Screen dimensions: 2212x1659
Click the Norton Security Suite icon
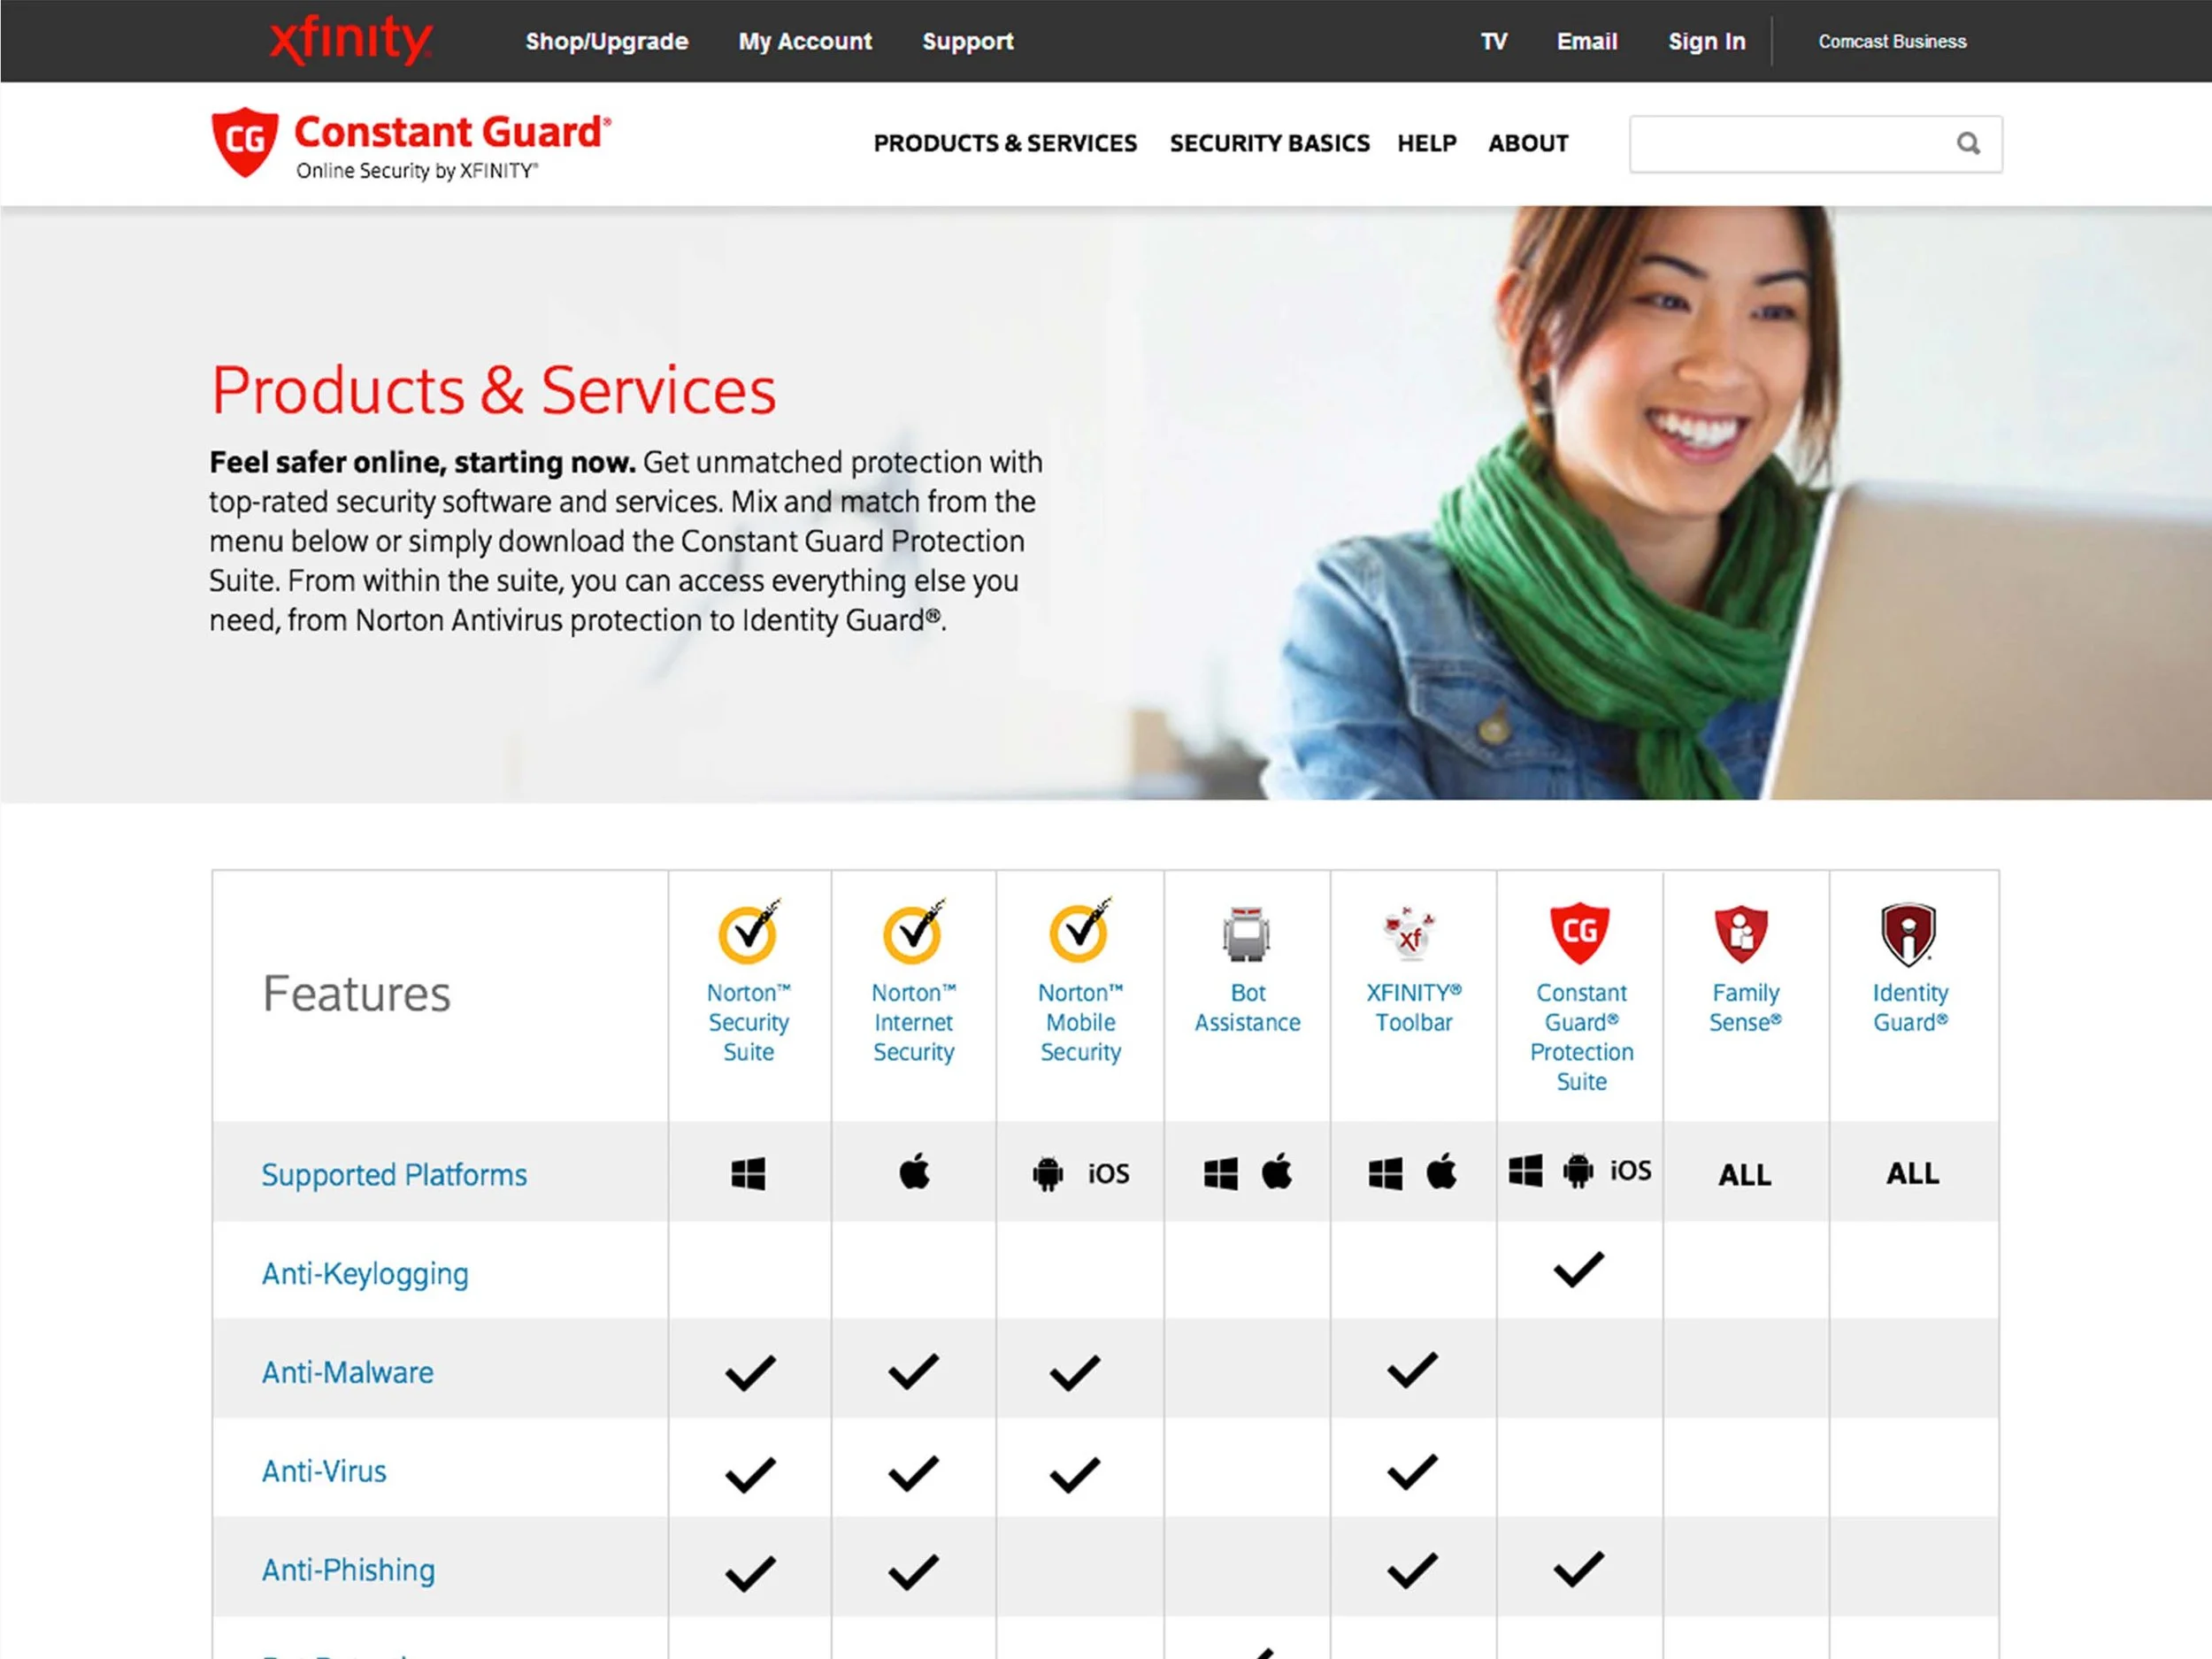(749, 931)
